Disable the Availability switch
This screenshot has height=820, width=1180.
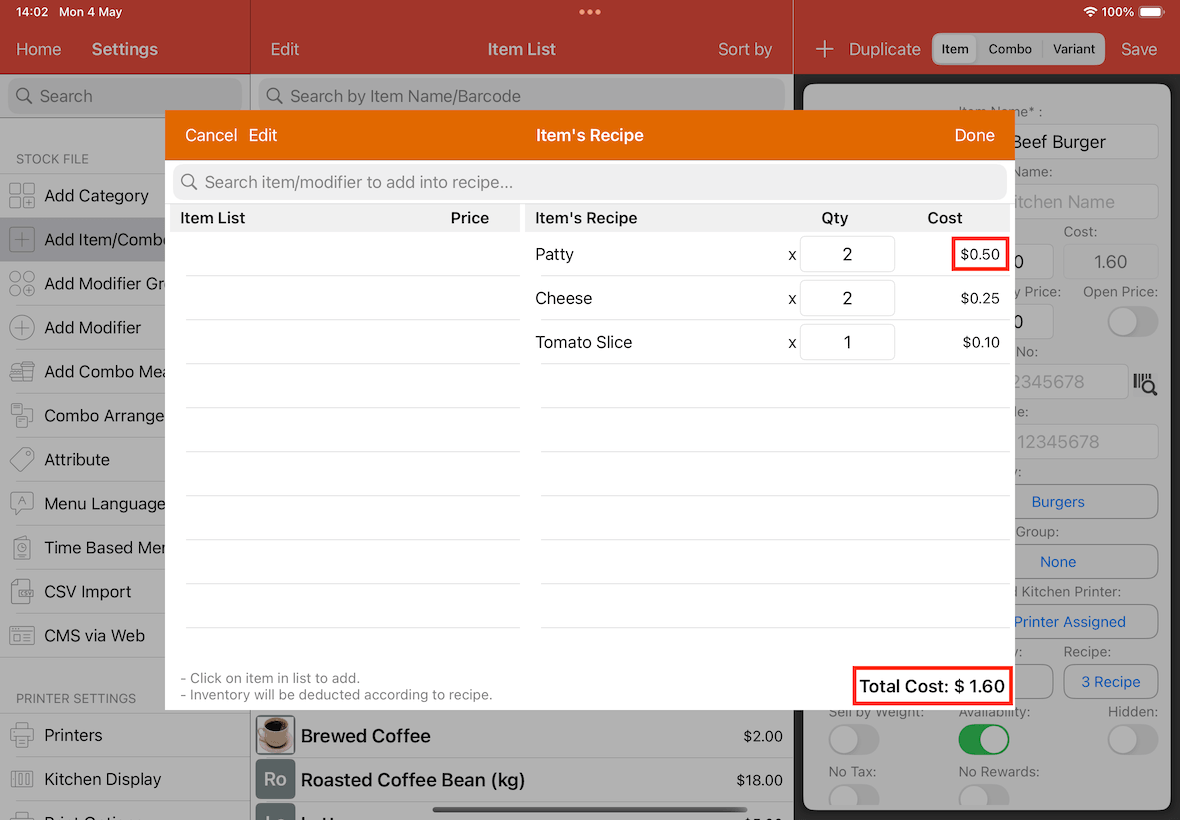point(984,740)
